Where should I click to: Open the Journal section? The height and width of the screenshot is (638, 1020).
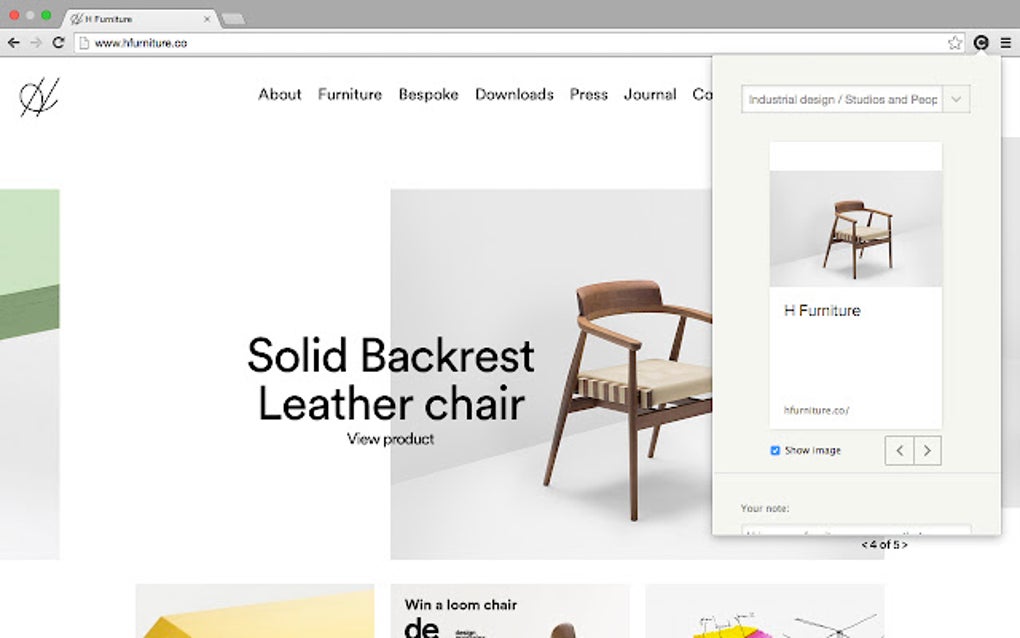click(x=650, y=94)
